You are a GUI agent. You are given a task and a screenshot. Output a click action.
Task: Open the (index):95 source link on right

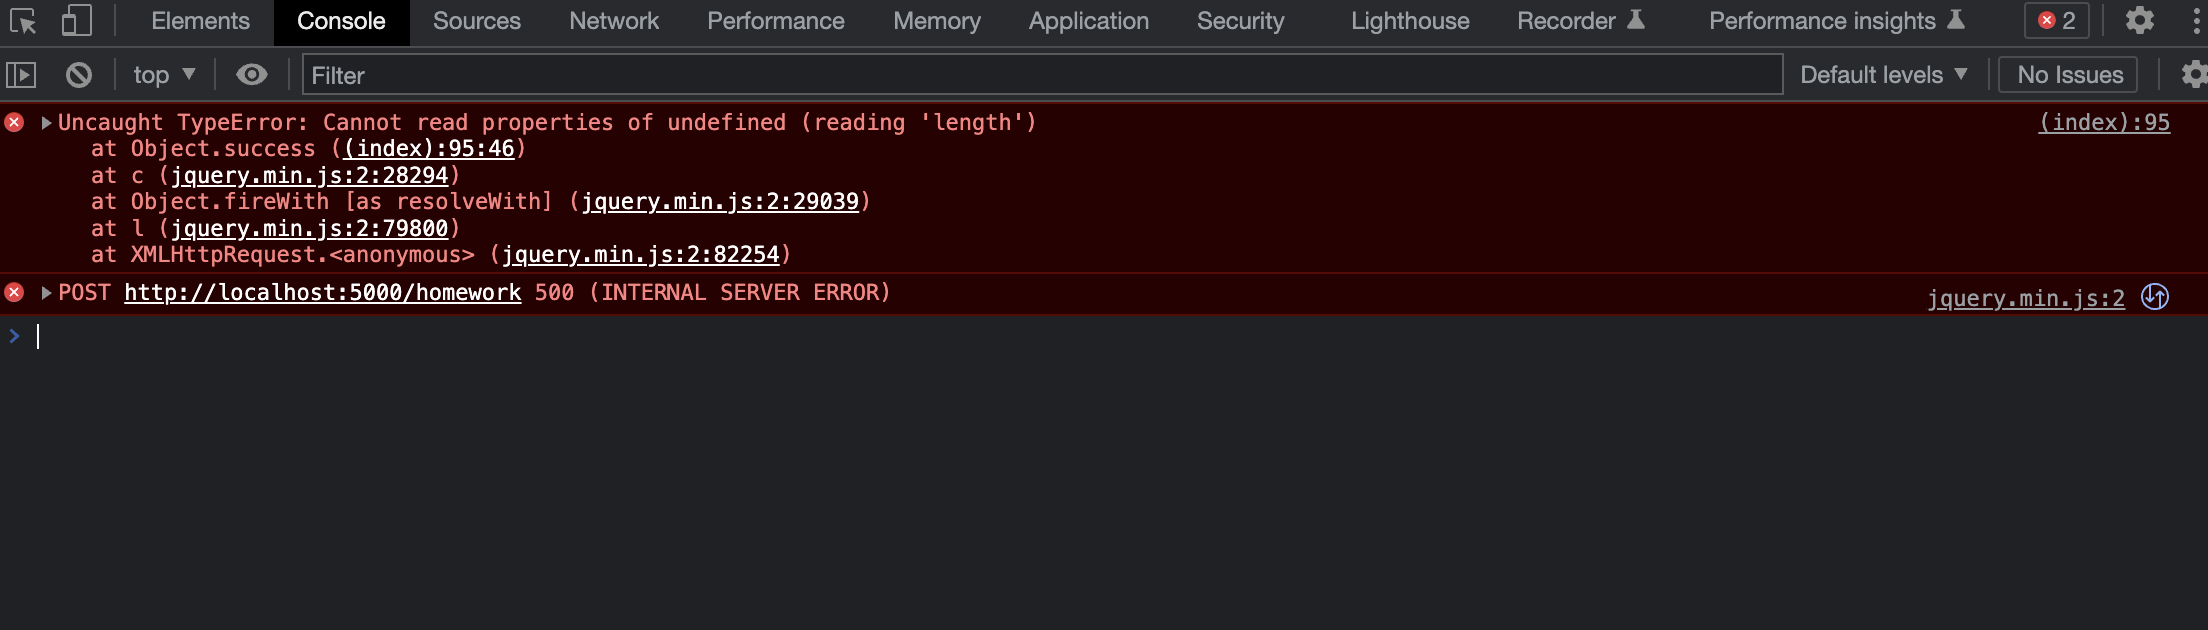(x=2104, y=123)
